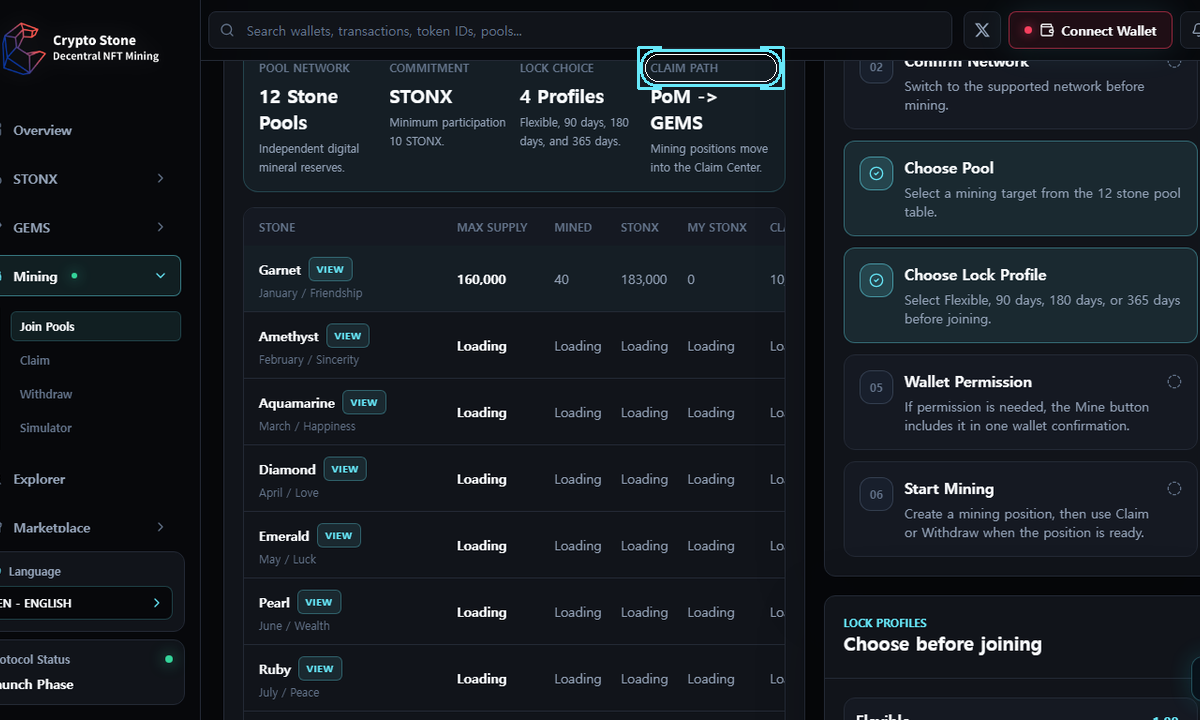Click the 'Choose before joining' heading
Screen dimensions: 1200x720
coord(942,644)
